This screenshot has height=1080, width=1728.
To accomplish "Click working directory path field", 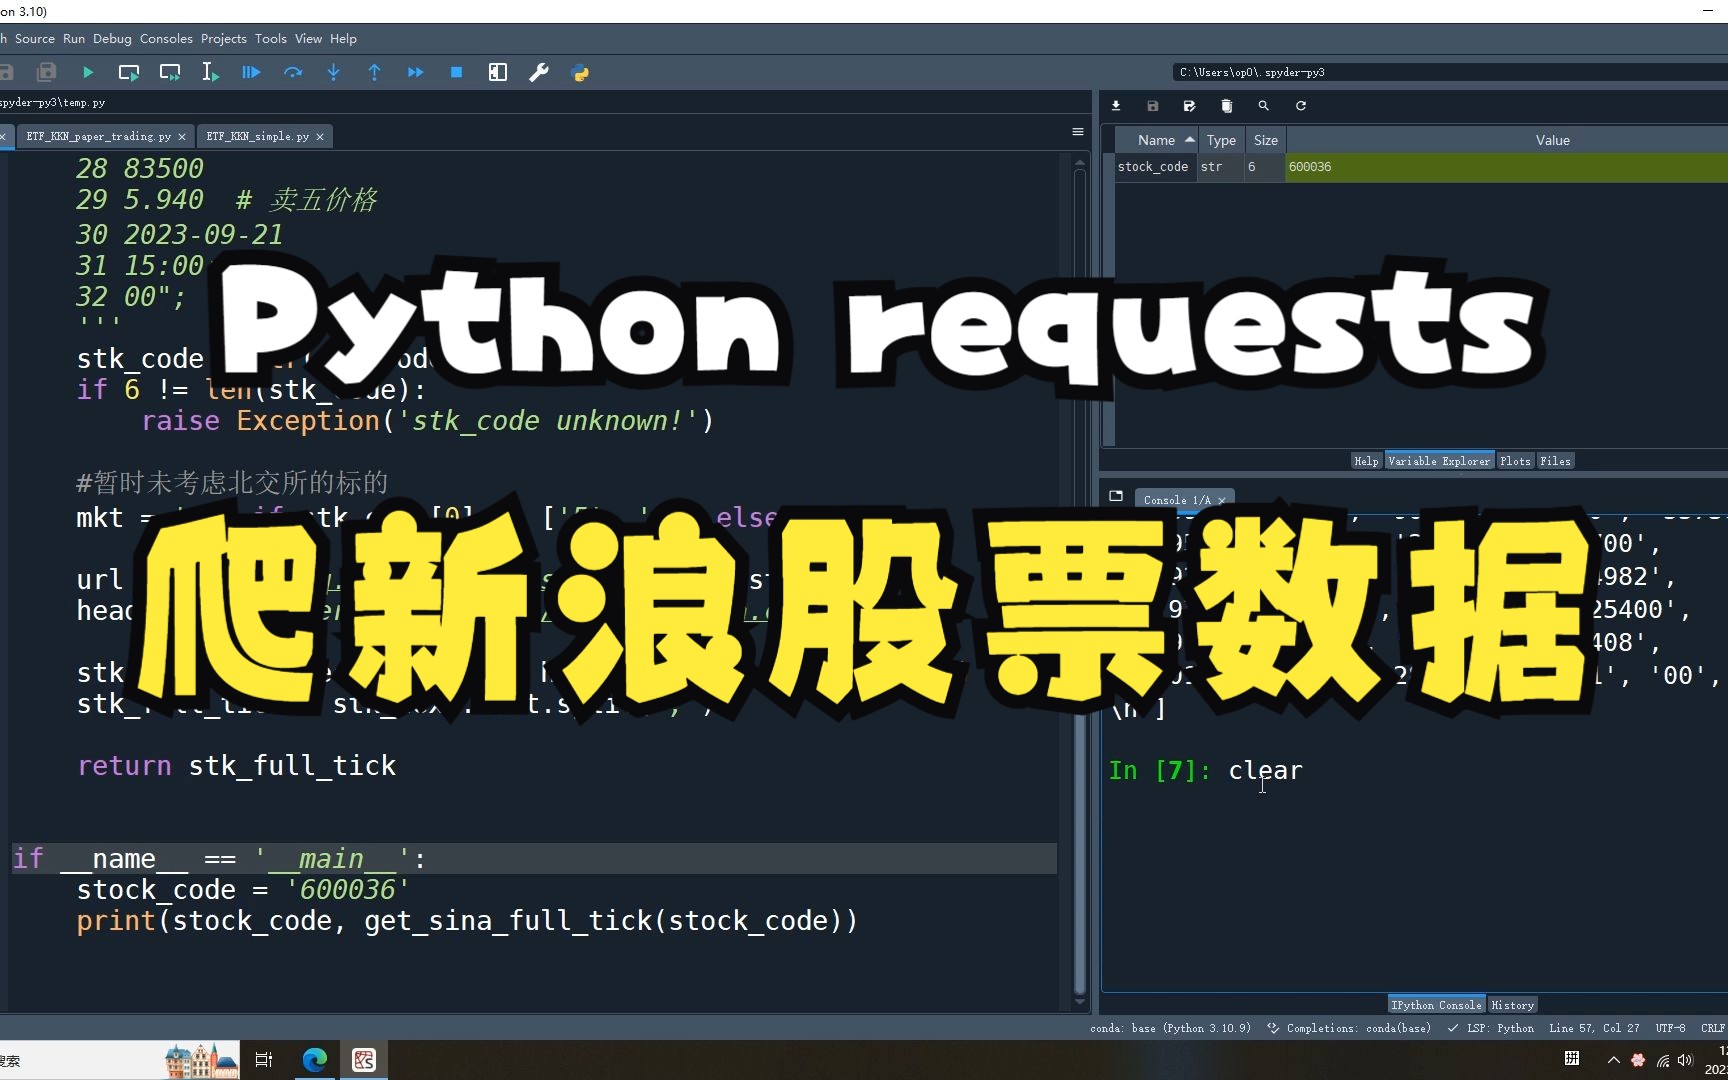I will coord(1450,72).
